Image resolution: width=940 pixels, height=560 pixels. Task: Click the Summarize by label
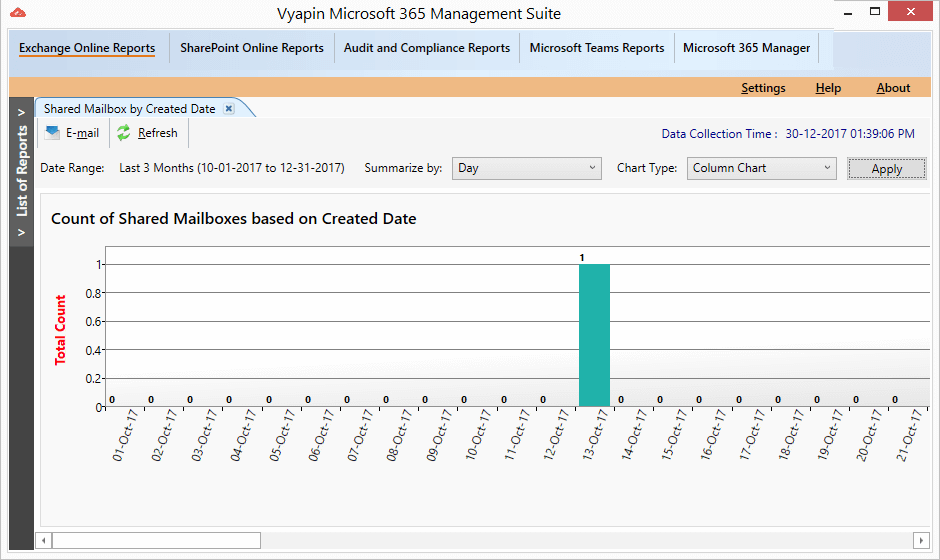pyautogui.click(x=403, y=168)
